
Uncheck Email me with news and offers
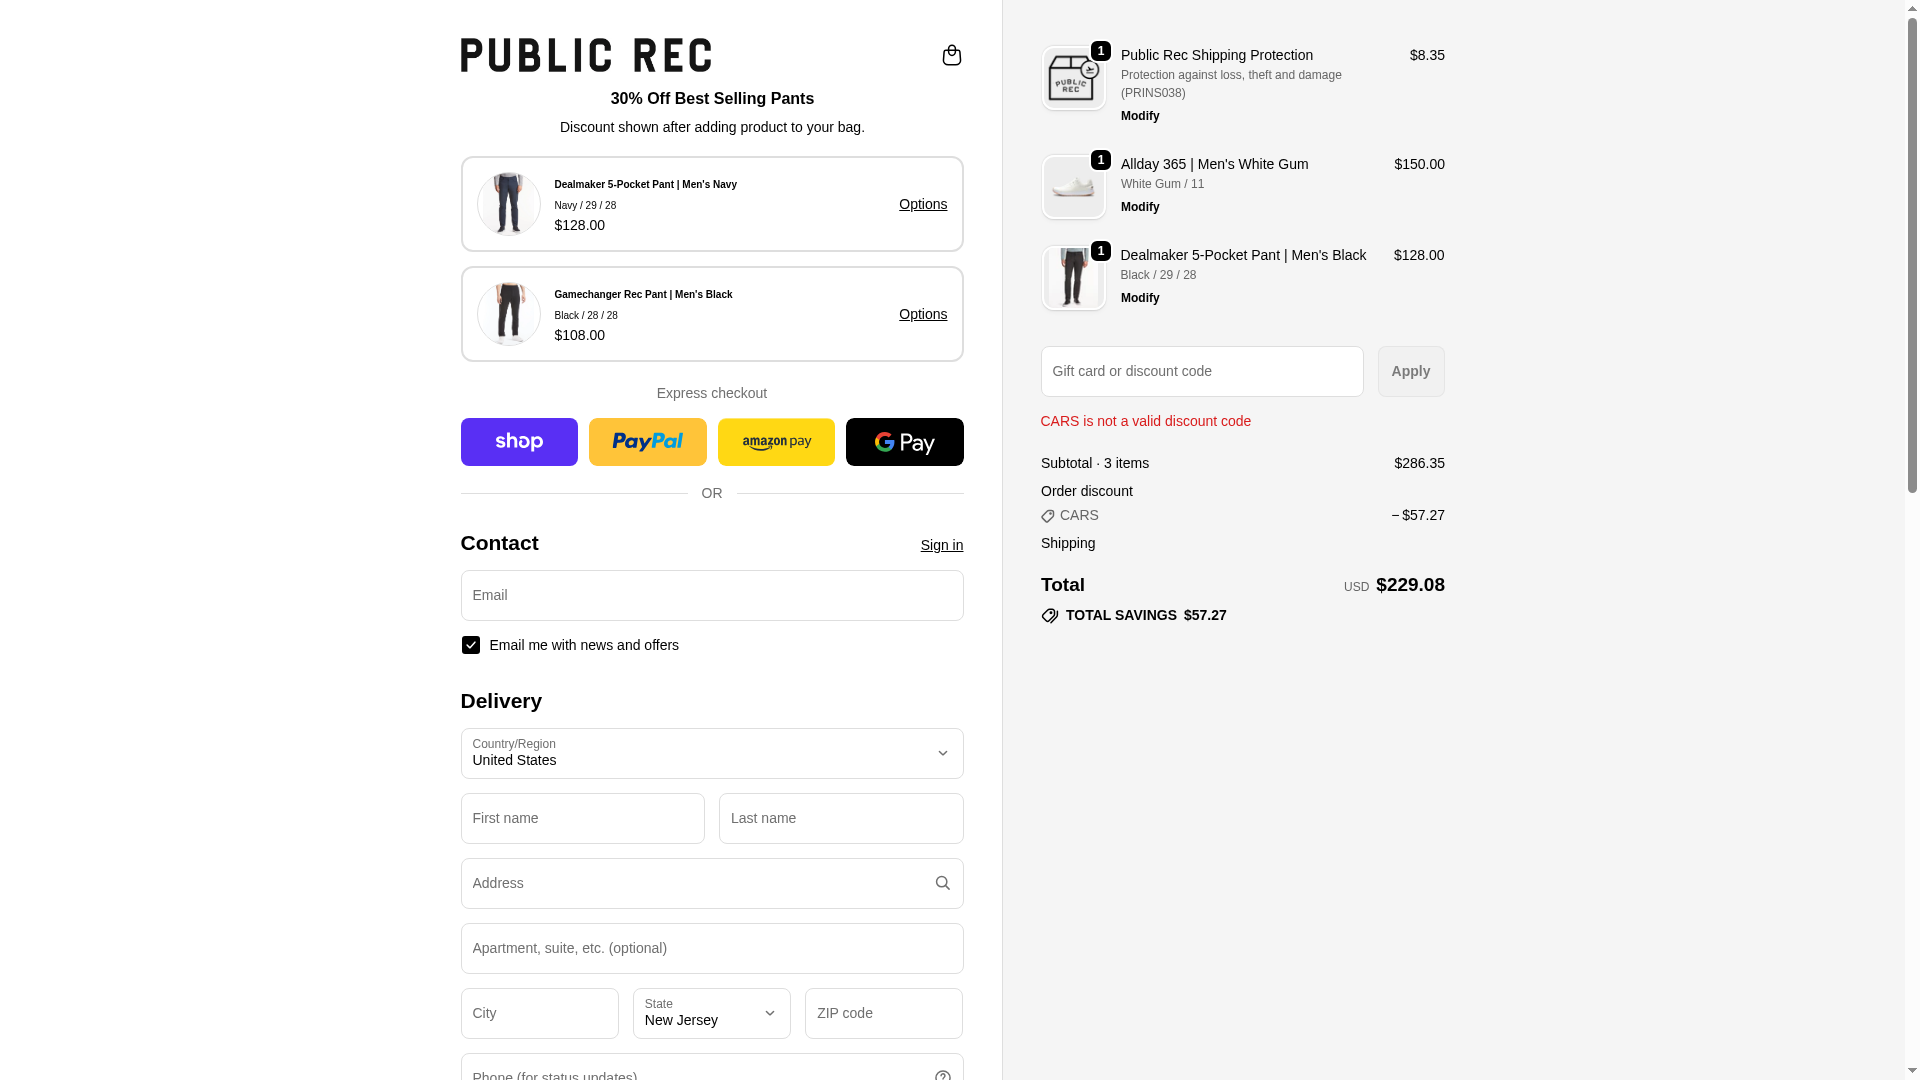(x=471, y=645)
